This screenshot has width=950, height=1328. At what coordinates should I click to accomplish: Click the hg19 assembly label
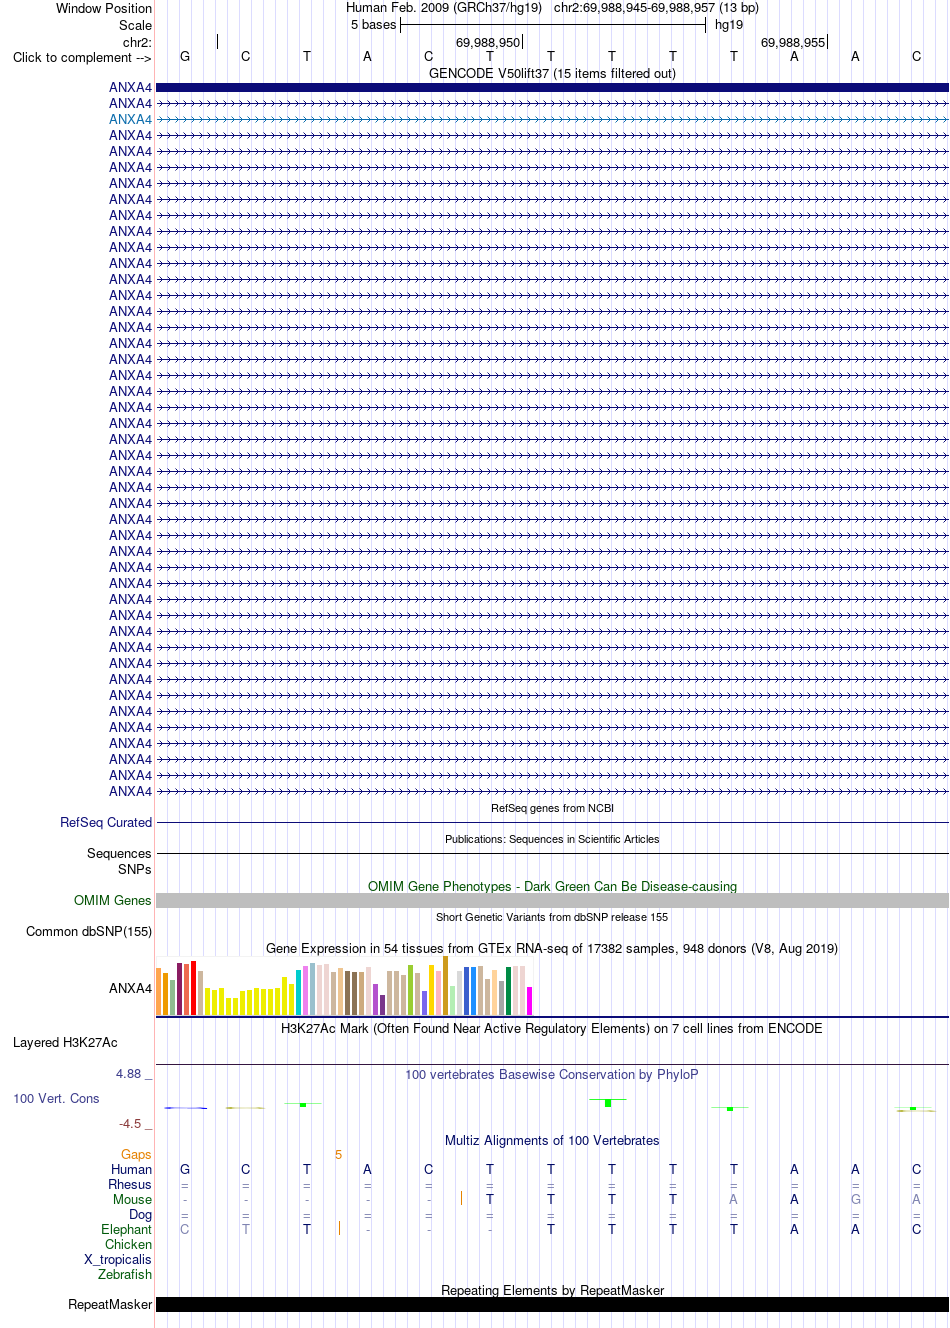(729, 25)
